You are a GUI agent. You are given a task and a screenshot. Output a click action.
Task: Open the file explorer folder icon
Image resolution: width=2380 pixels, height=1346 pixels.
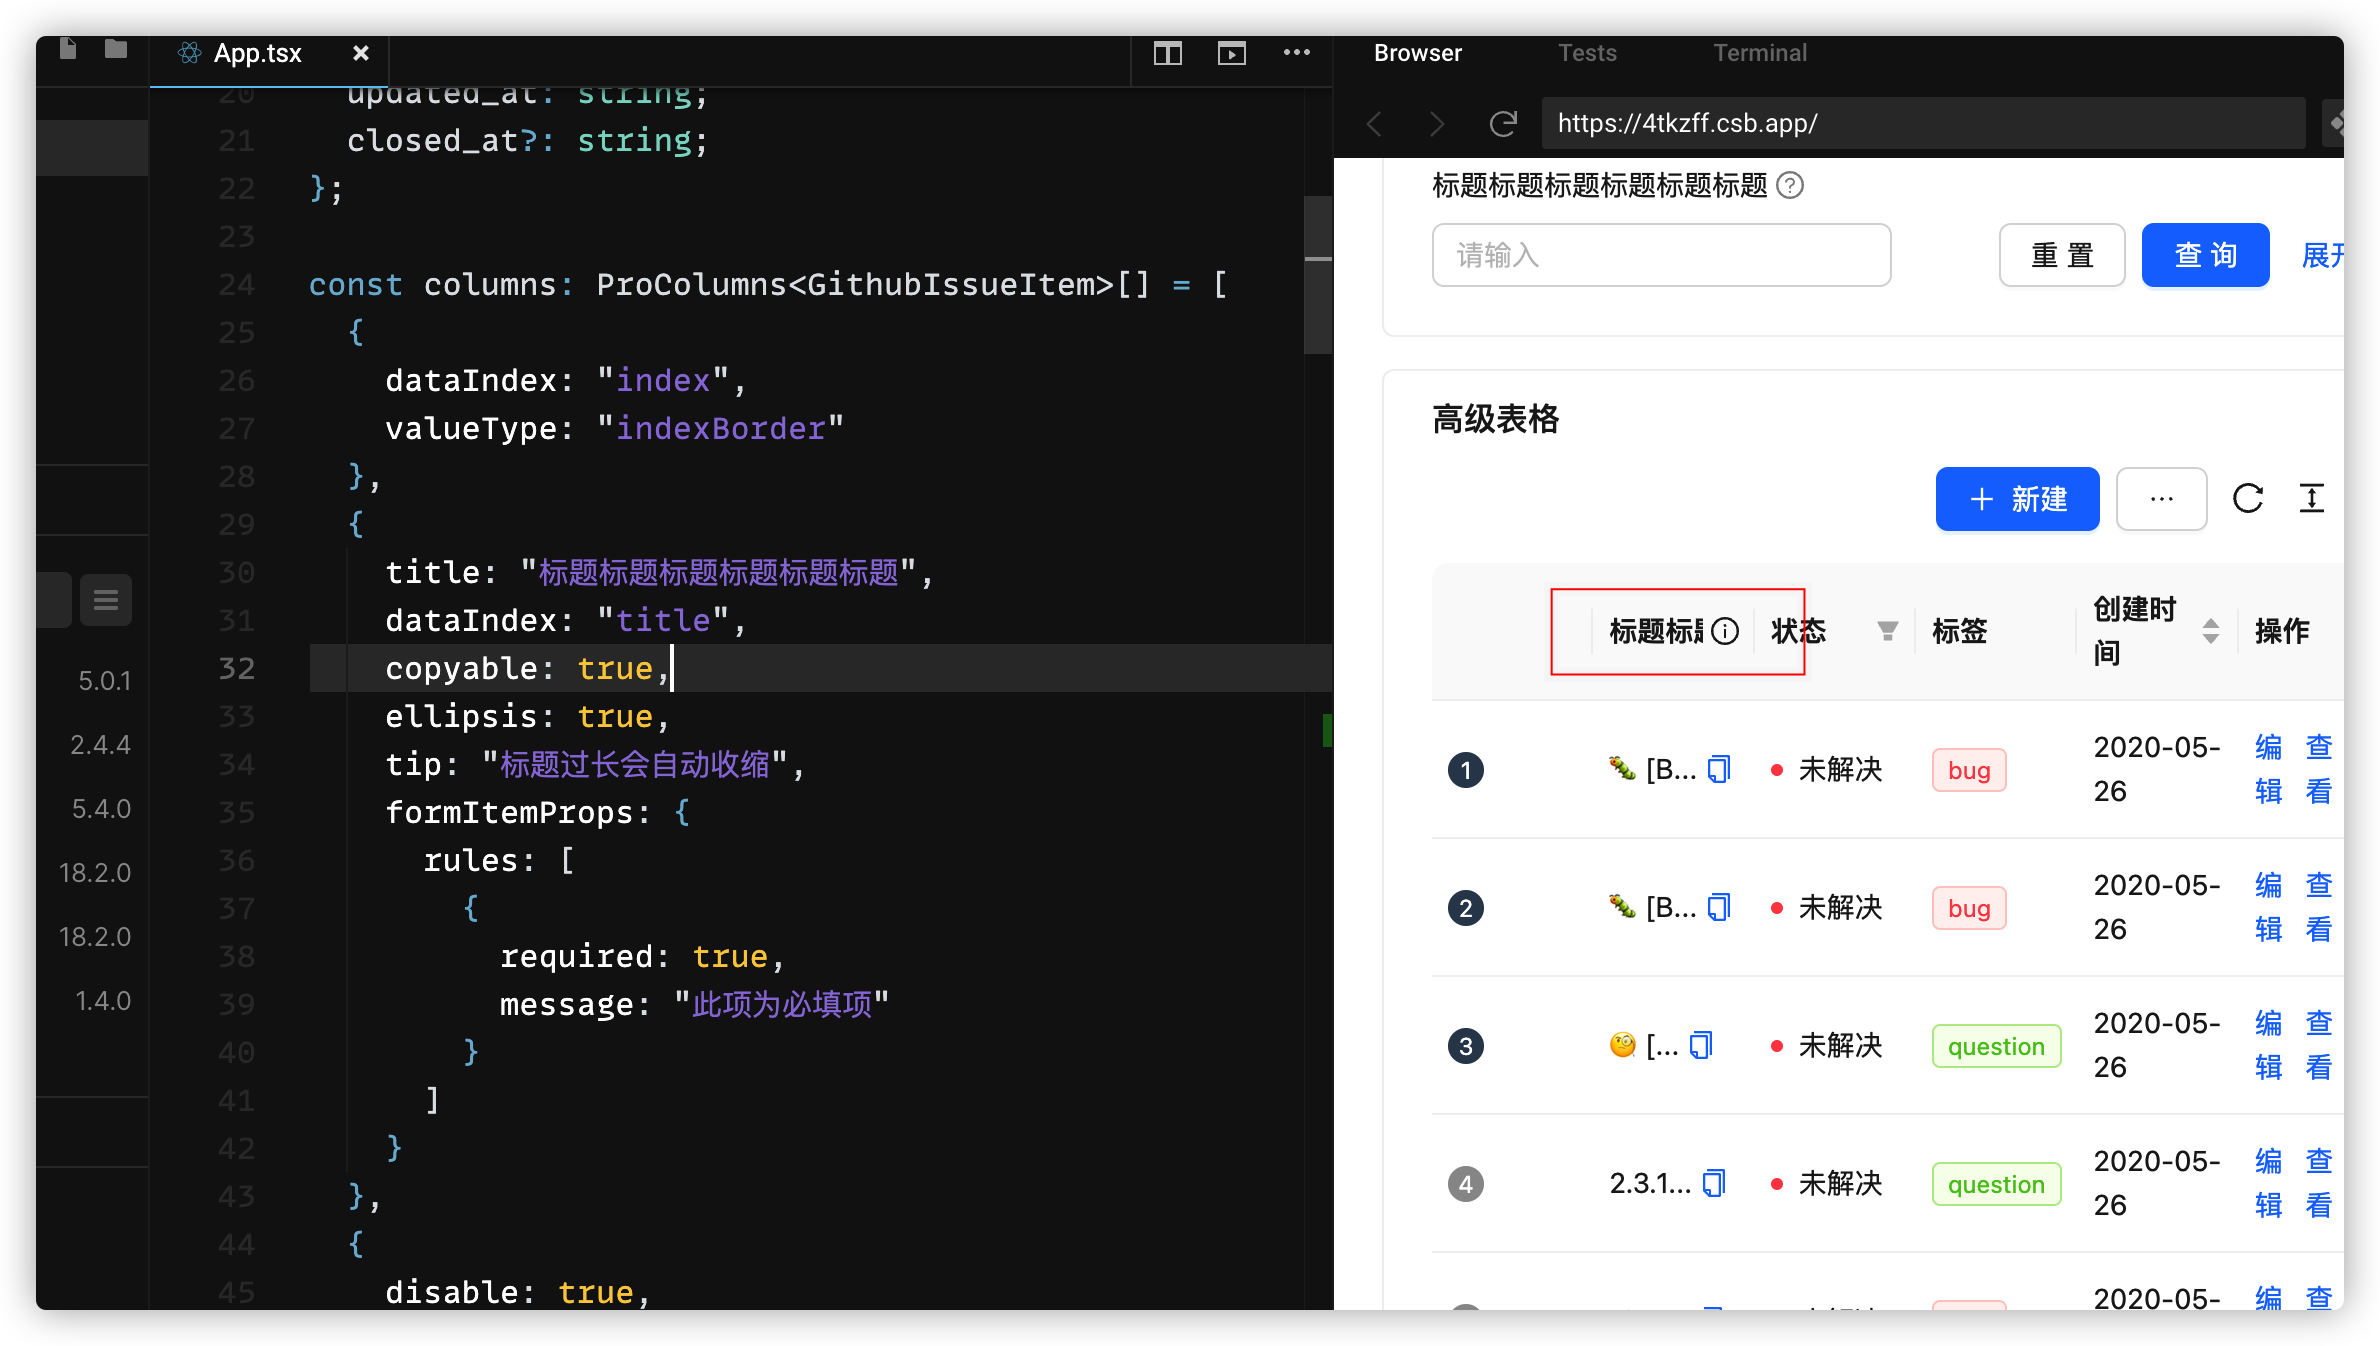pos(115,47)
